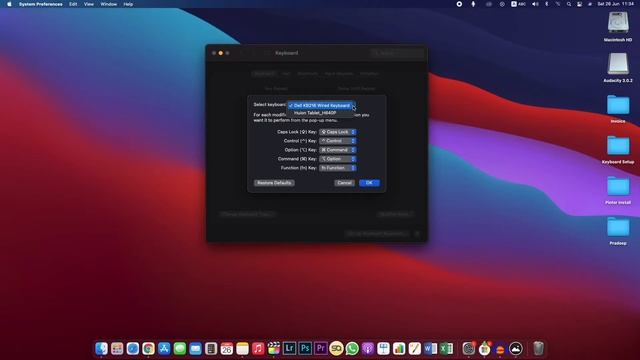Open the Control Key dropdown
The image size is (640, 360).
(x=338, y=141)
